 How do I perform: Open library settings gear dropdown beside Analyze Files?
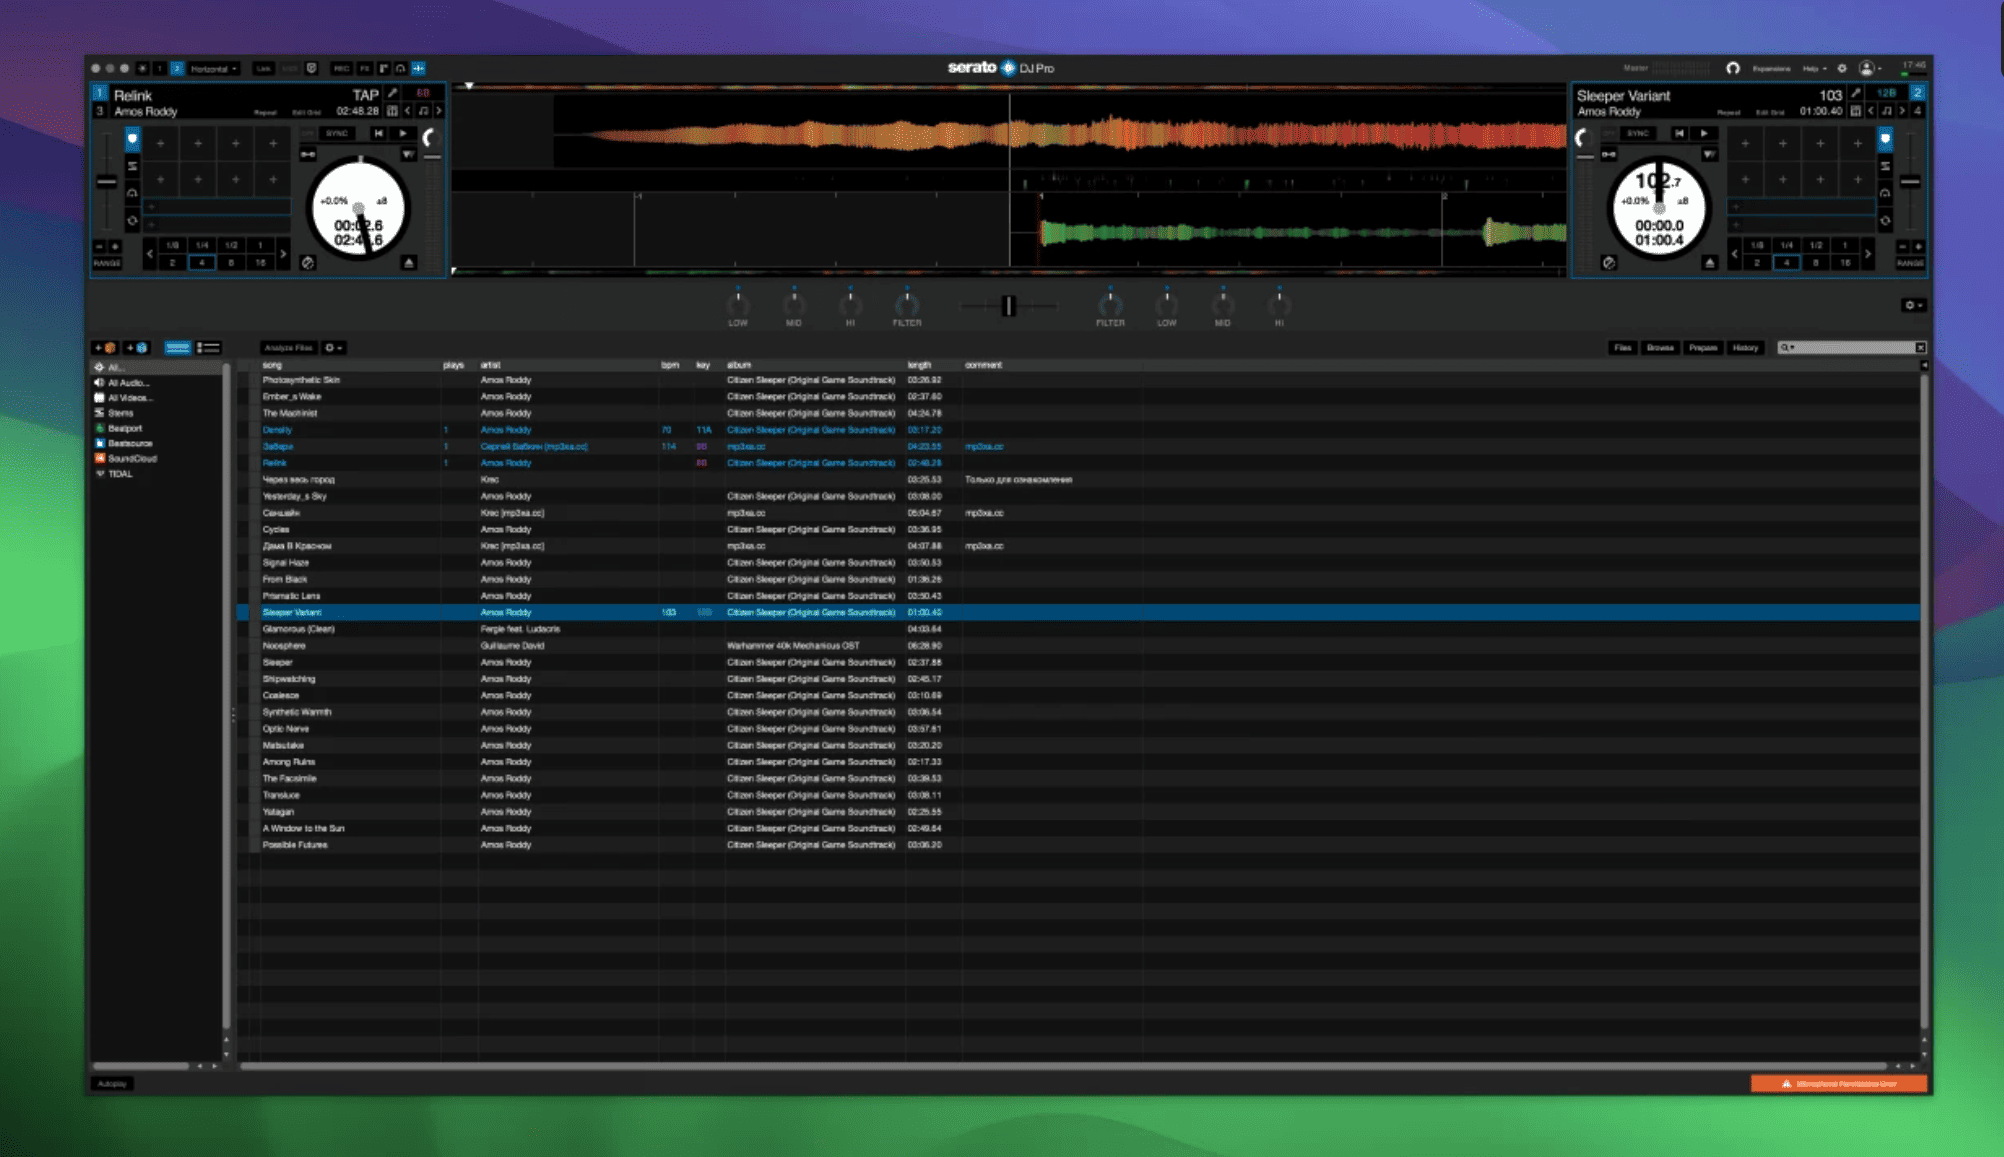point(333,348)
